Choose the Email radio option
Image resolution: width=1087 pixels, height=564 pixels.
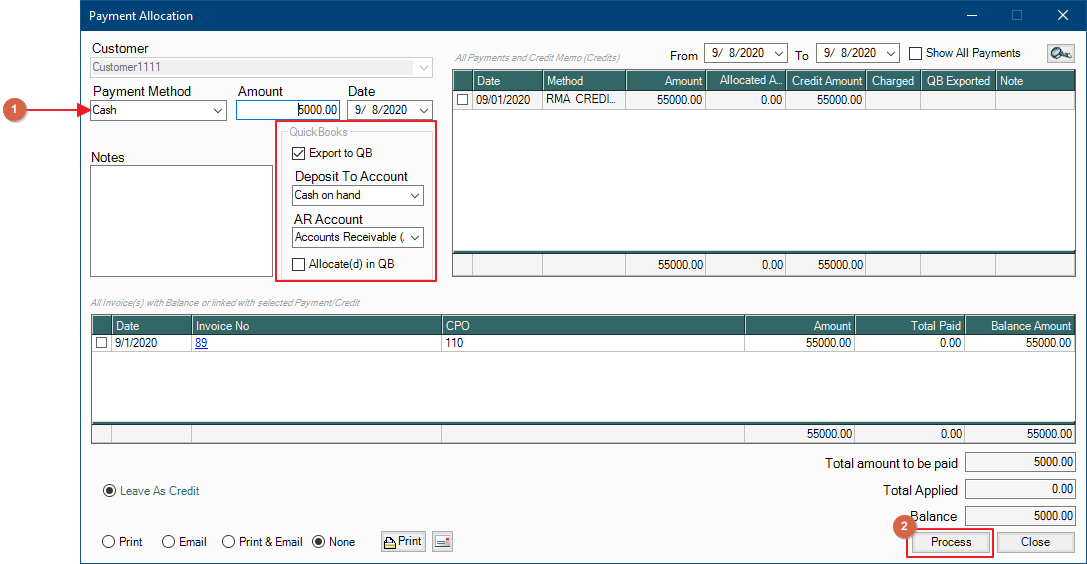pos(168,542)
